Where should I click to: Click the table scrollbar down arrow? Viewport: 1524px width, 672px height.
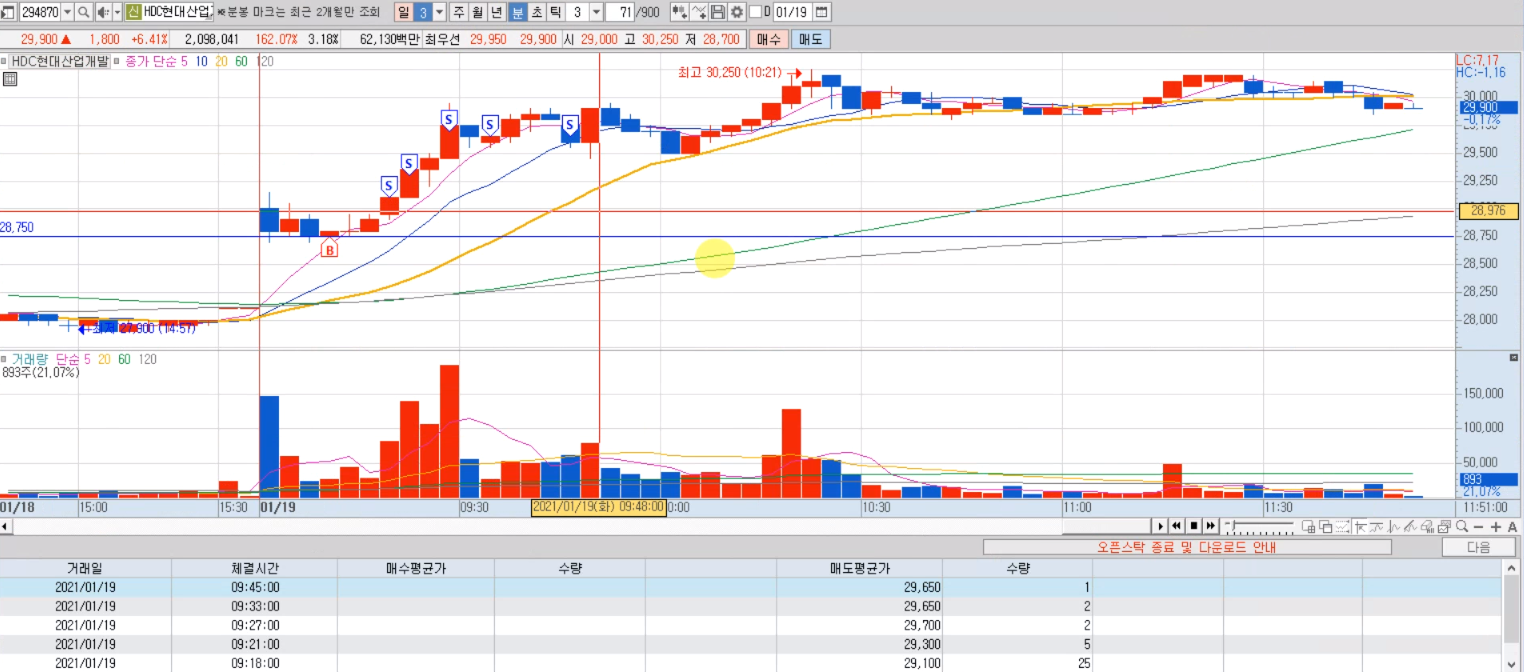[1511, 664]
